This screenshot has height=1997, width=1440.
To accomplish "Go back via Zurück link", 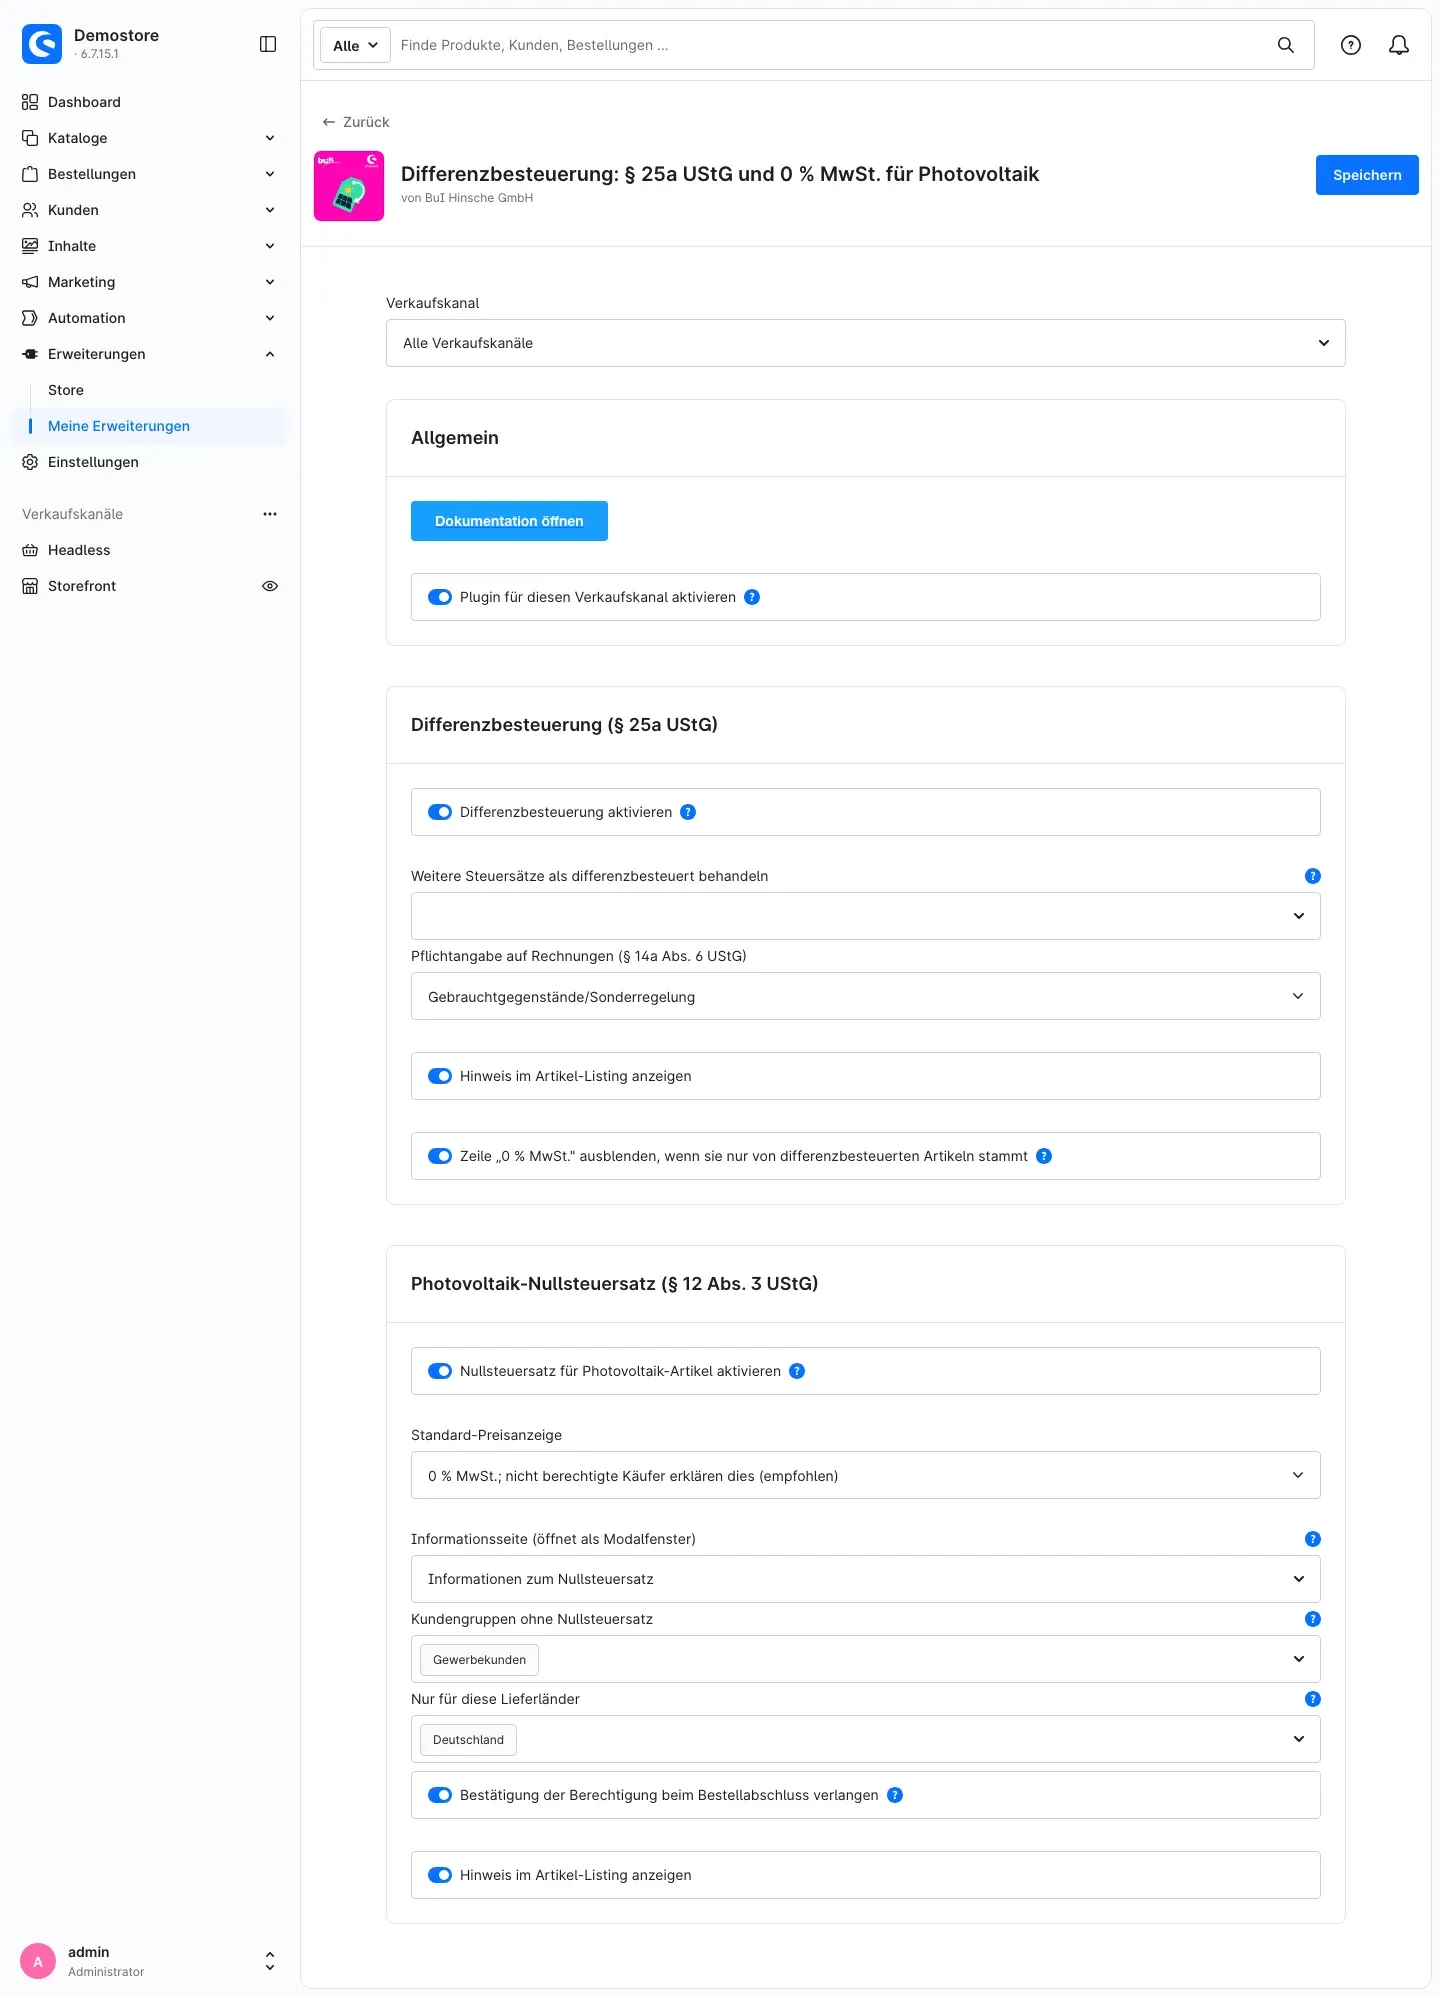I will (356, 122).
